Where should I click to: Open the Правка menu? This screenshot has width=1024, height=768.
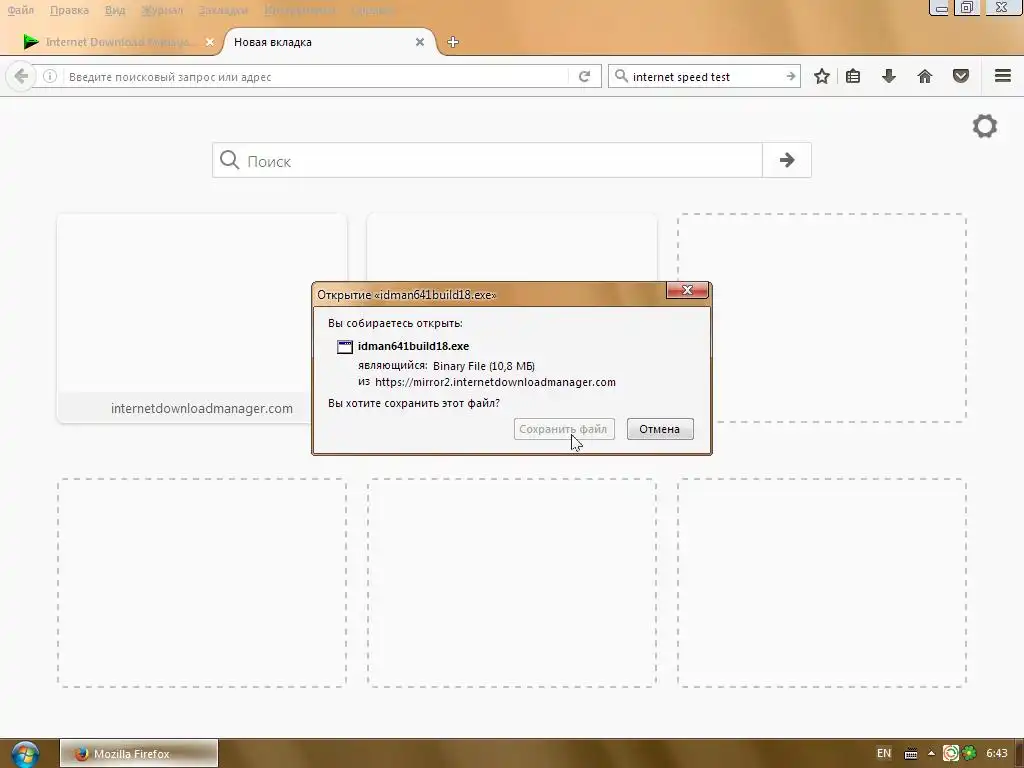[x=69, y=10]
